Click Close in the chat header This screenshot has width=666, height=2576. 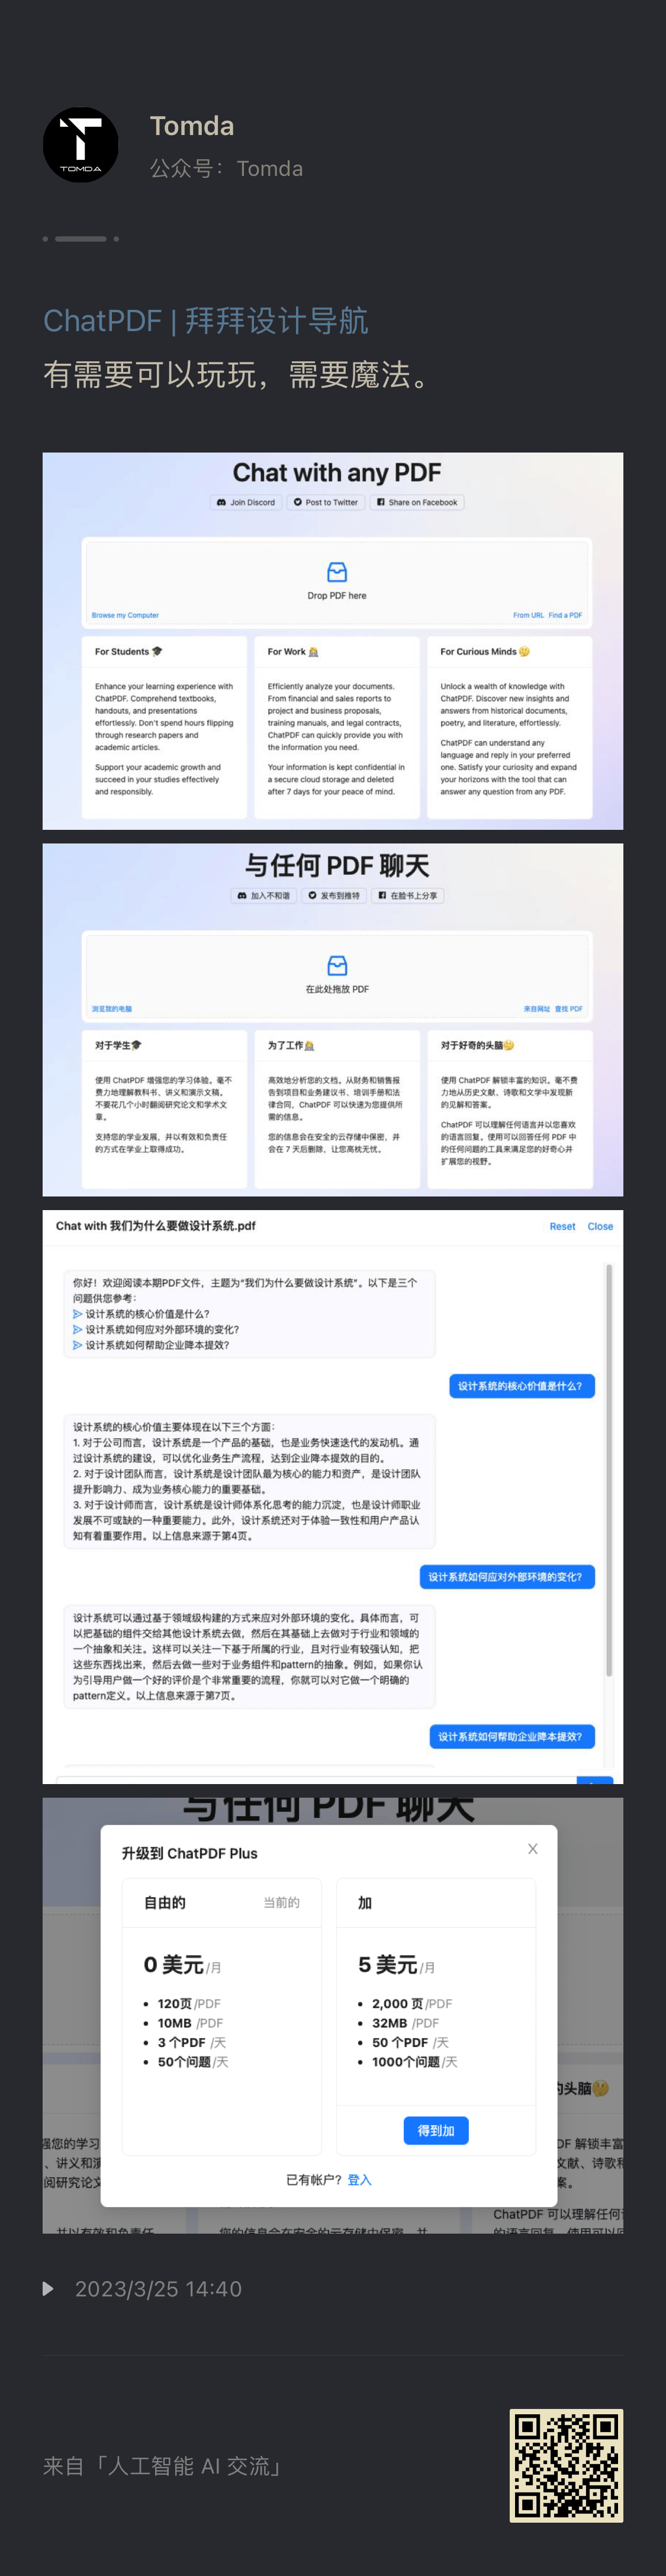[600, 1226]
